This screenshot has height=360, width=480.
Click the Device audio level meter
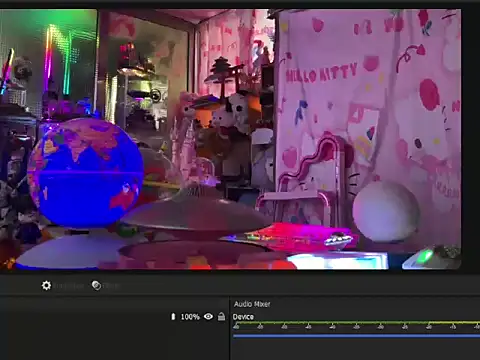click(x=356, y=323)
